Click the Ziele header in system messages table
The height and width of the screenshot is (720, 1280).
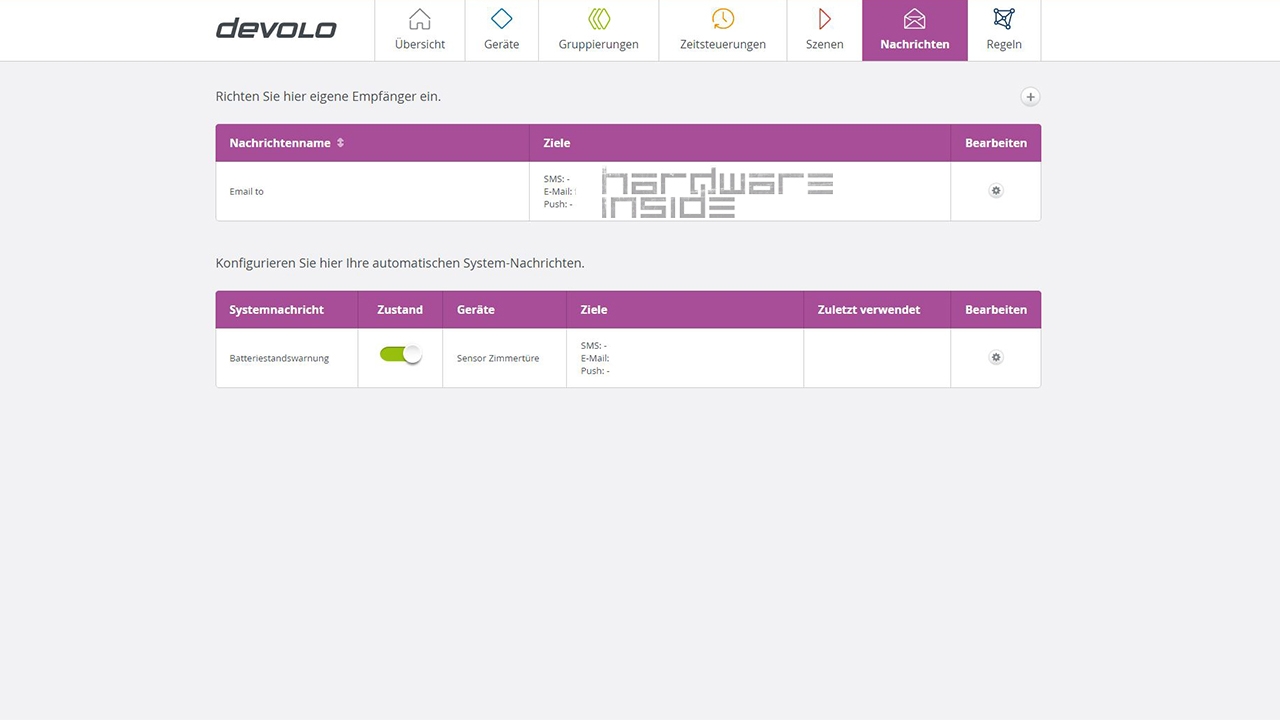[594, 310]
